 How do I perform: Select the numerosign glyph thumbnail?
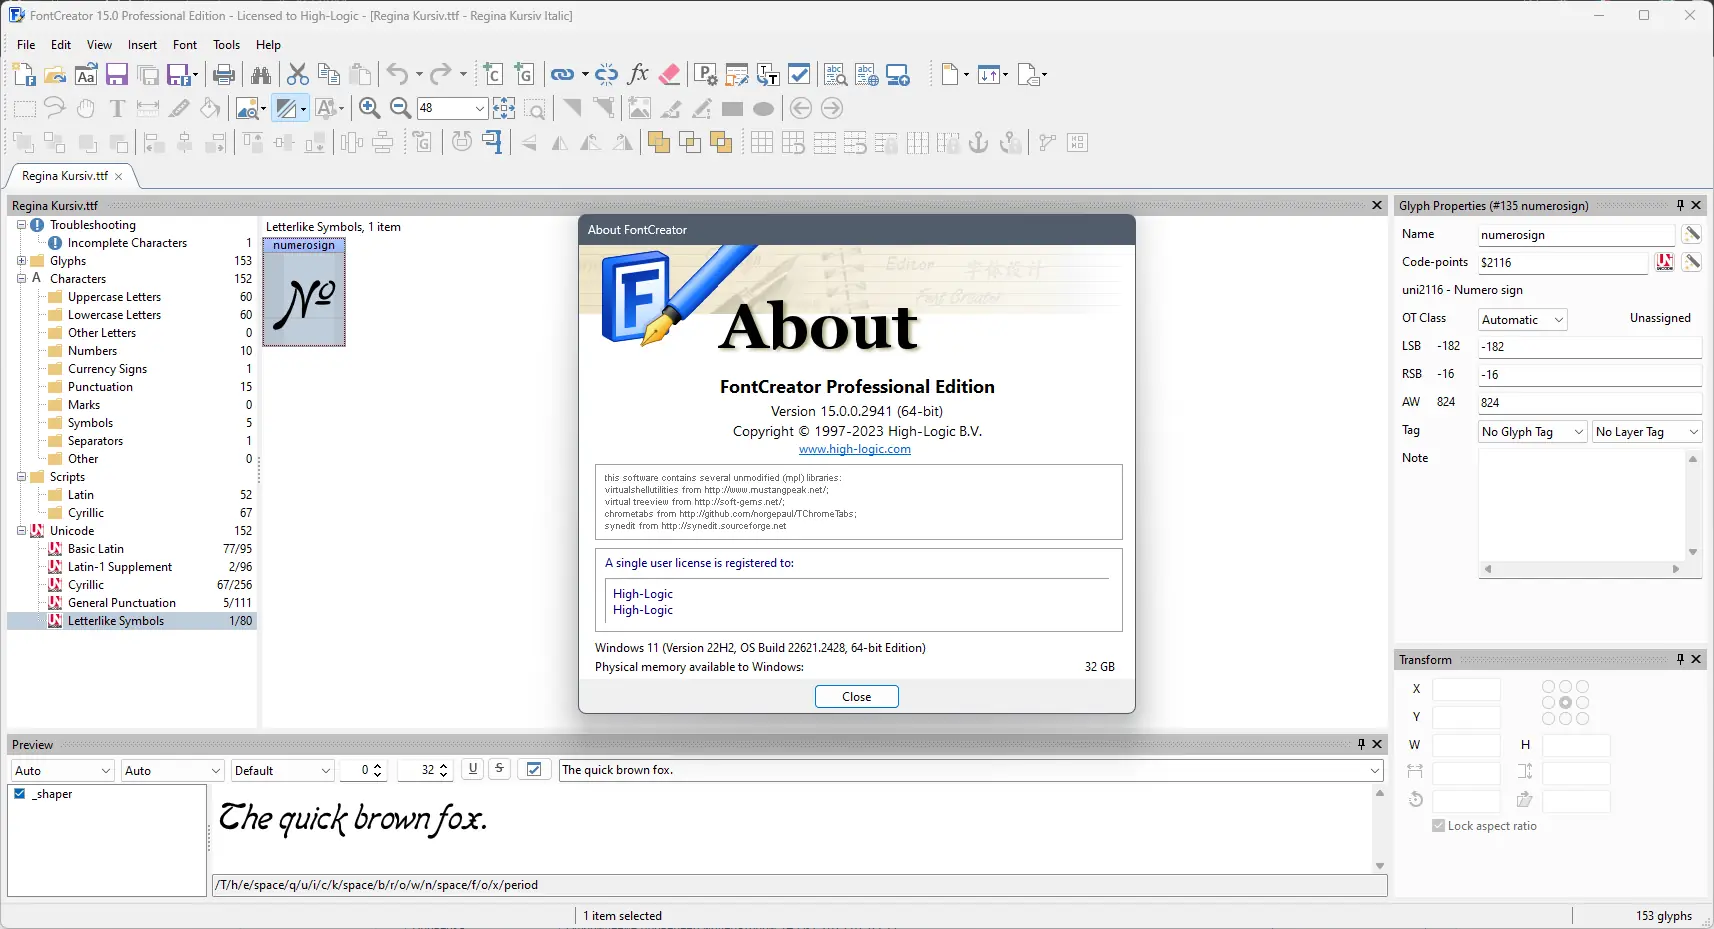pyautogui.click(x=303, y=293)
